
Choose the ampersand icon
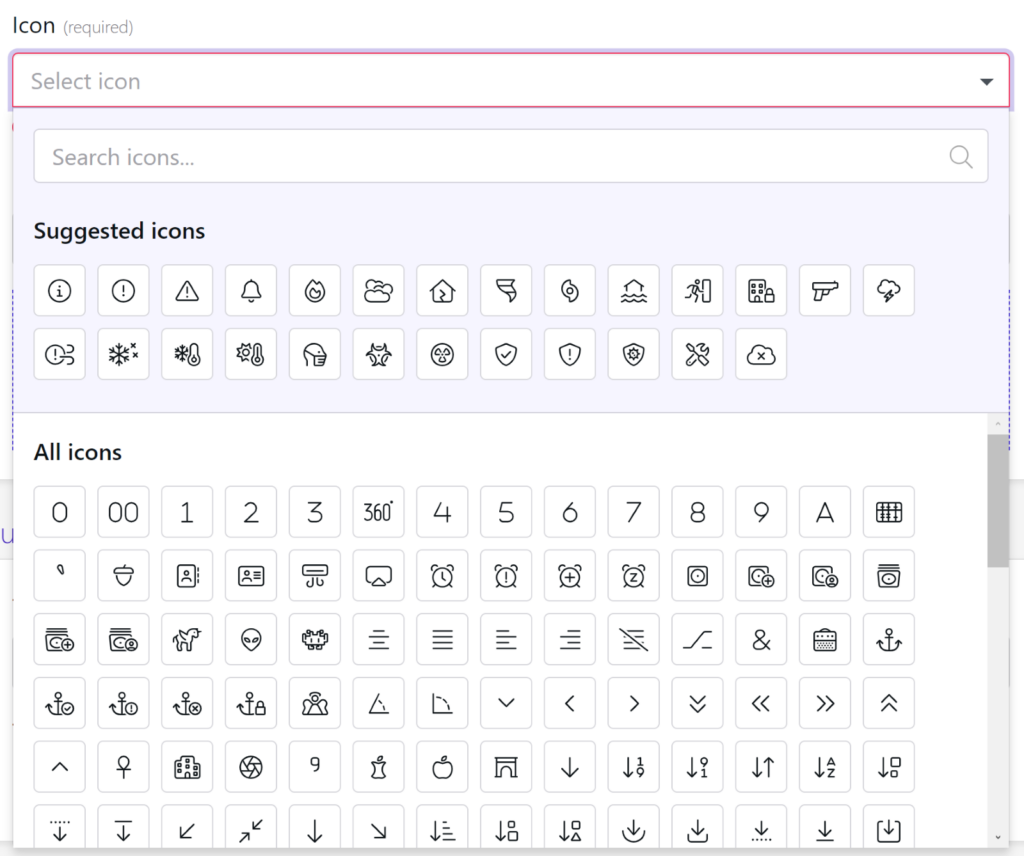[x=761, y=640]
